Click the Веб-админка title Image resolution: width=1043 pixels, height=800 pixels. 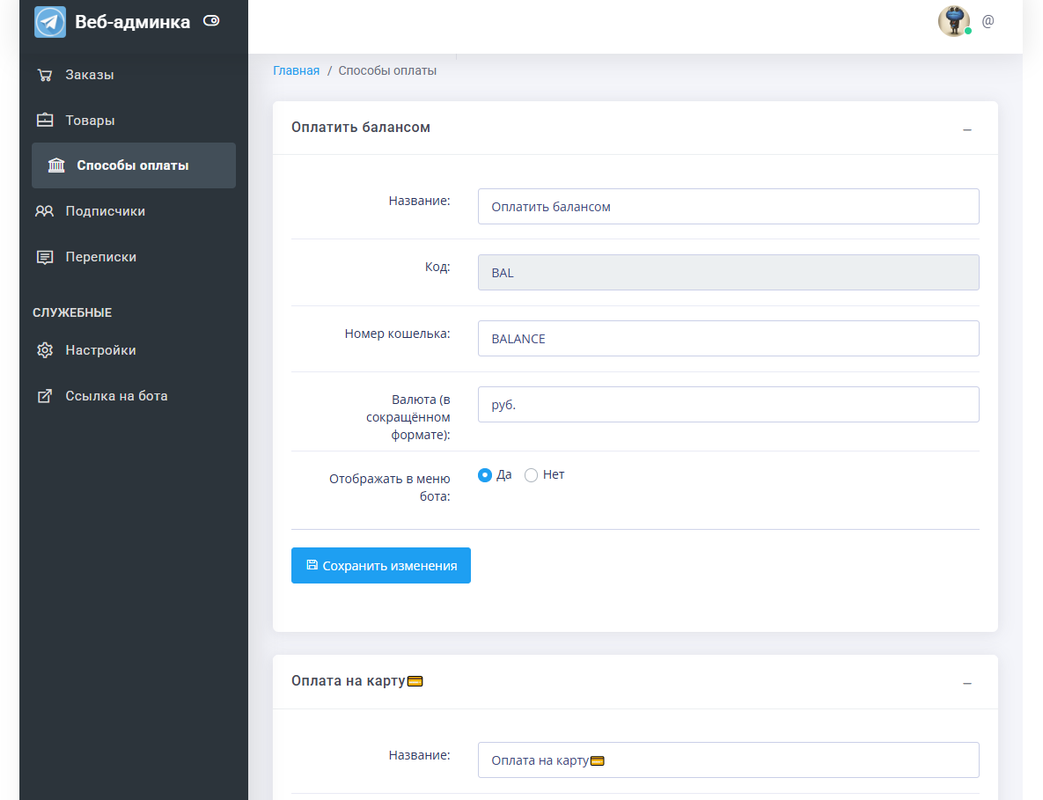(132, 22)
